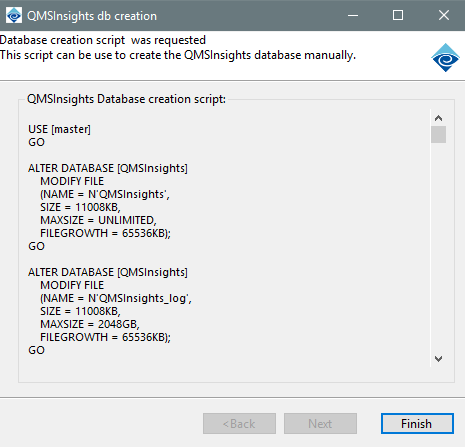Click the Finish button

pos(417,424)
